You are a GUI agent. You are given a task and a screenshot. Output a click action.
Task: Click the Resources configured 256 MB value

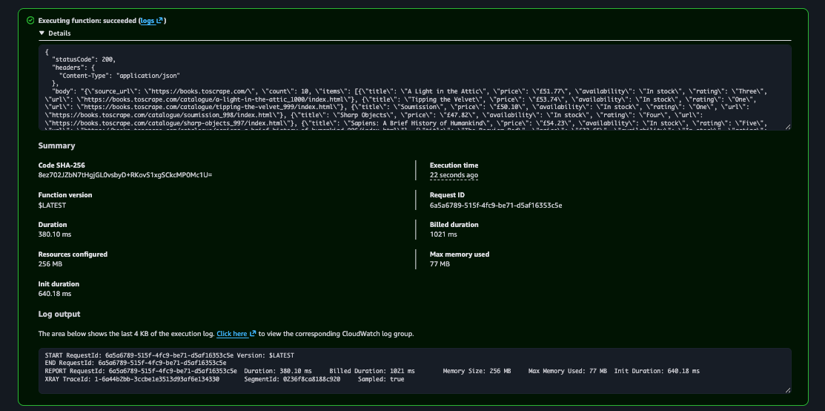click(x=50, y=264)
